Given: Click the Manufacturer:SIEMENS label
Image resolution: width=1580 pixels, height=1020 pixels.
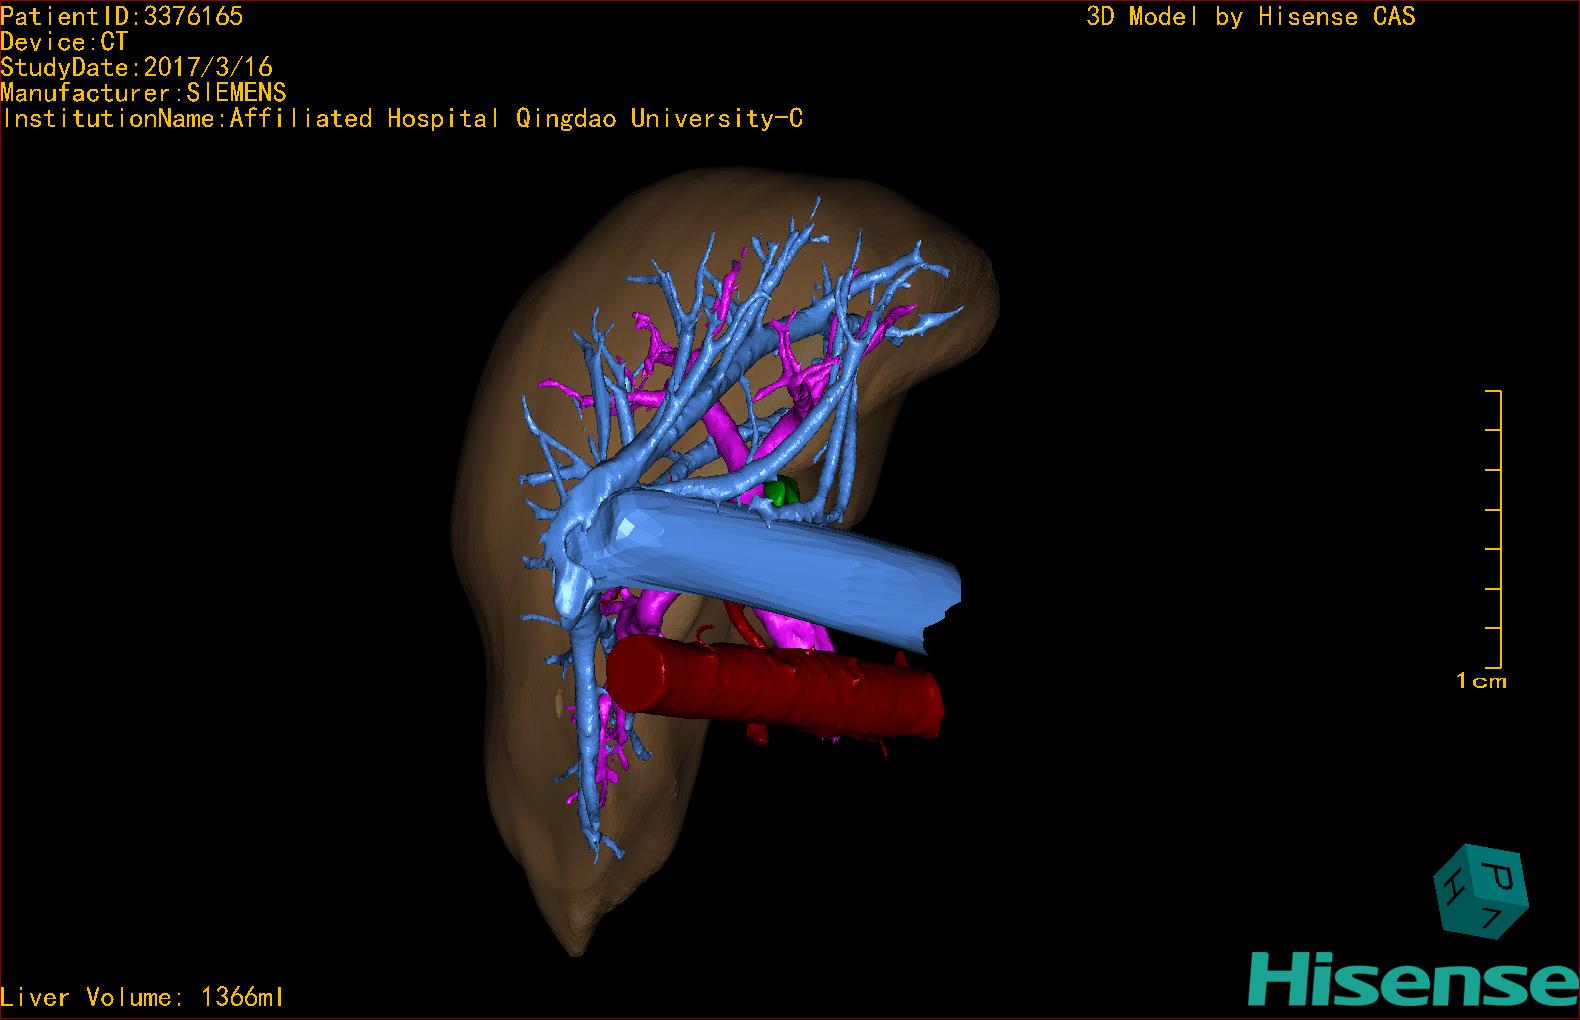Looking at the screenshot, I should point(143,93).
